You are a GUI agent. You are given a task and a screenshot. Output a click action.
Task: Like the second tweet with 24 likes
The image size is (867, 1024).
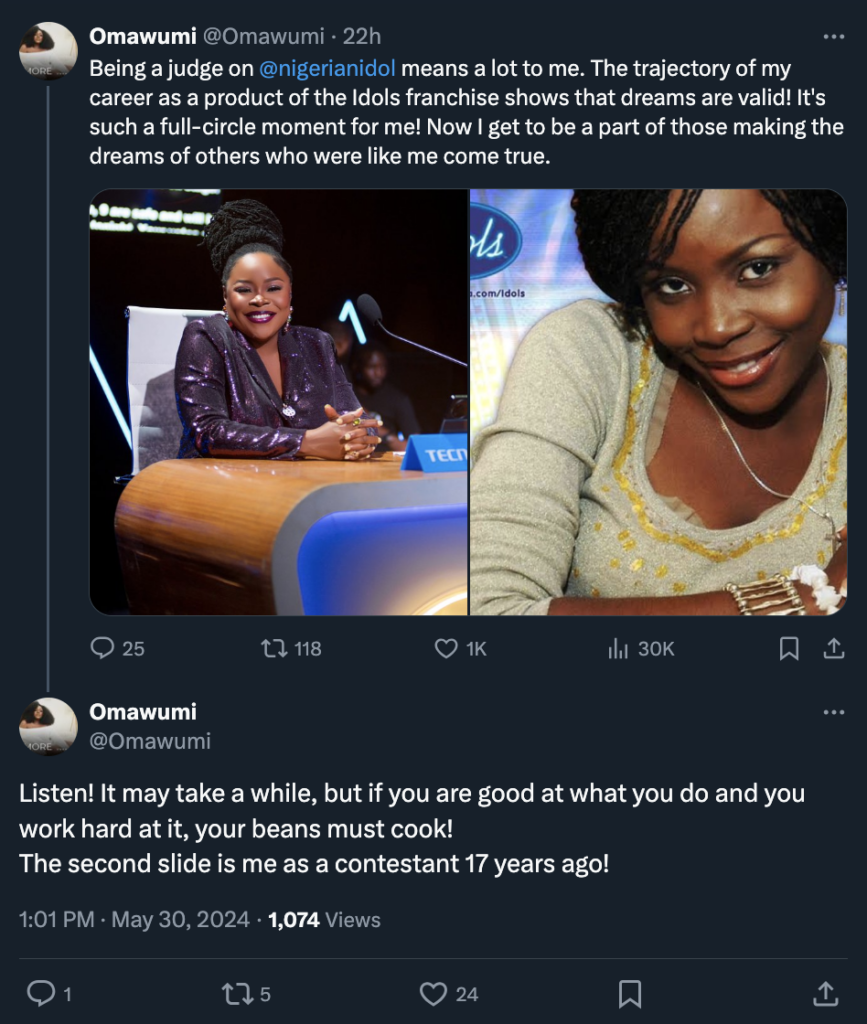coord(433,993)
